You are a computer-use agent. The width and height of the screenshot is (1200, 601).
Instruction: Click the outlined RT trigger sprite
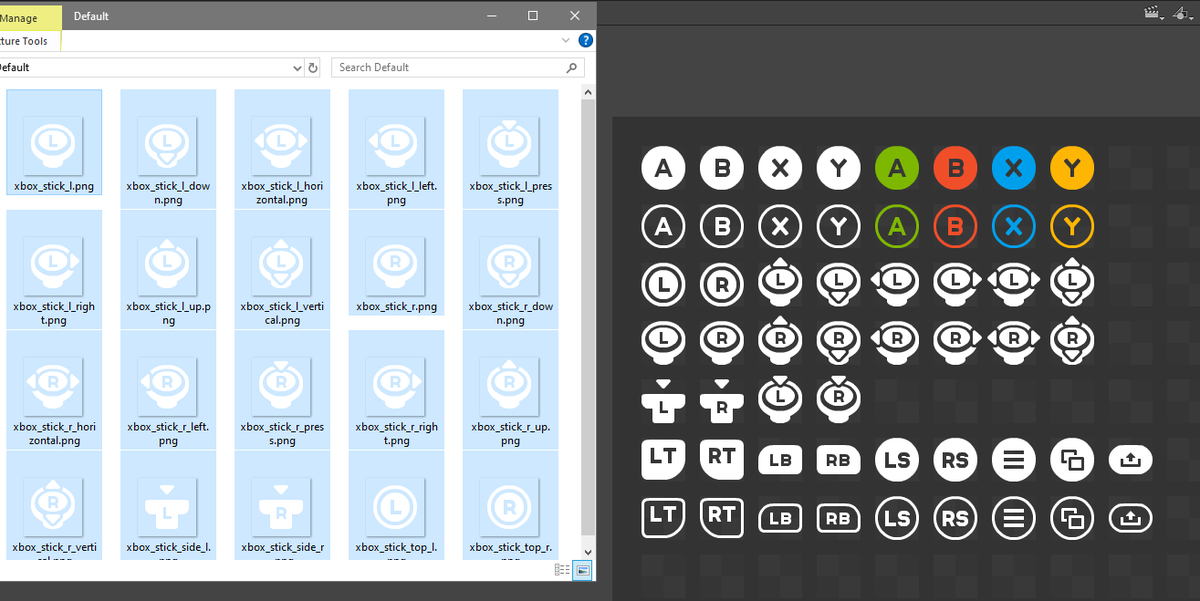pos(722,517)
